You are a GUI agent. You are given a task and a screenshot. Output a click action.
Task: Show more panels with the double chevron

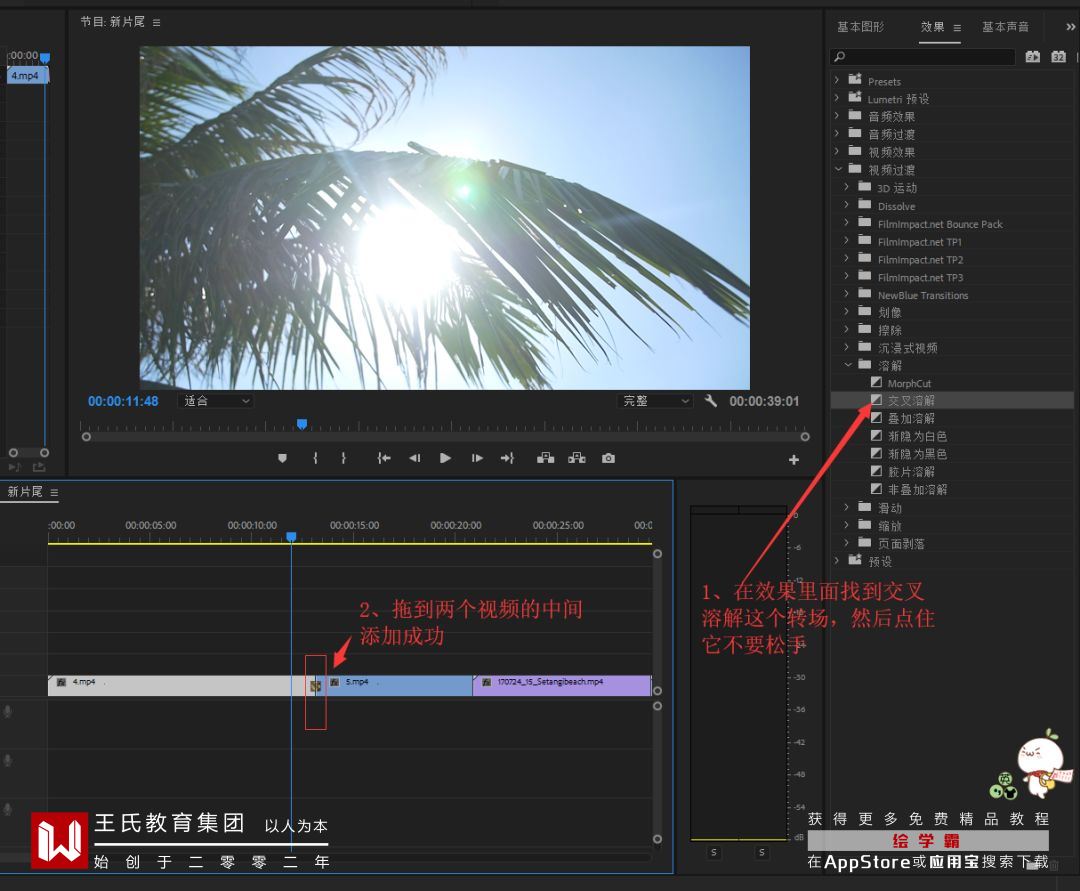point(1070,27)
